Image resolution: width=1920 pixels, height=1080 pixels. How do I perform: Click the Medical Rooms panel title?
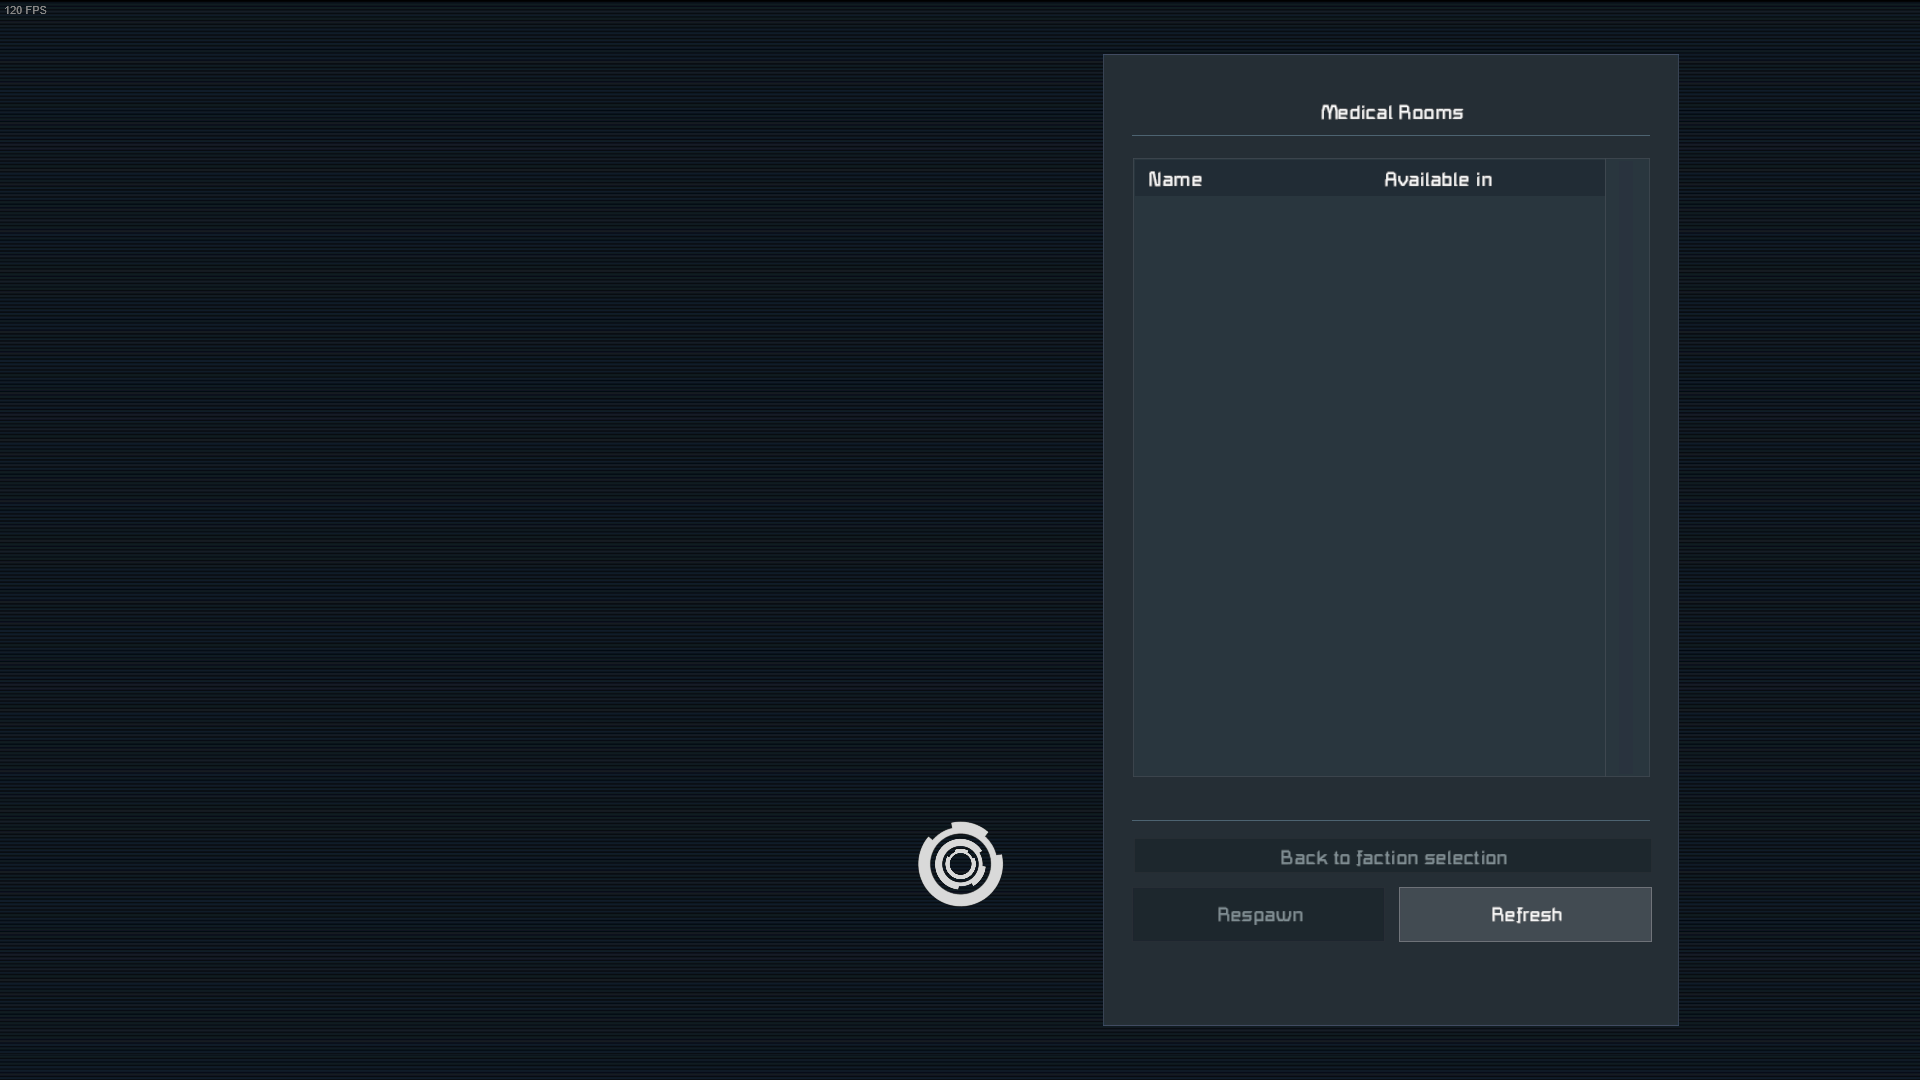pos(1391,113)
